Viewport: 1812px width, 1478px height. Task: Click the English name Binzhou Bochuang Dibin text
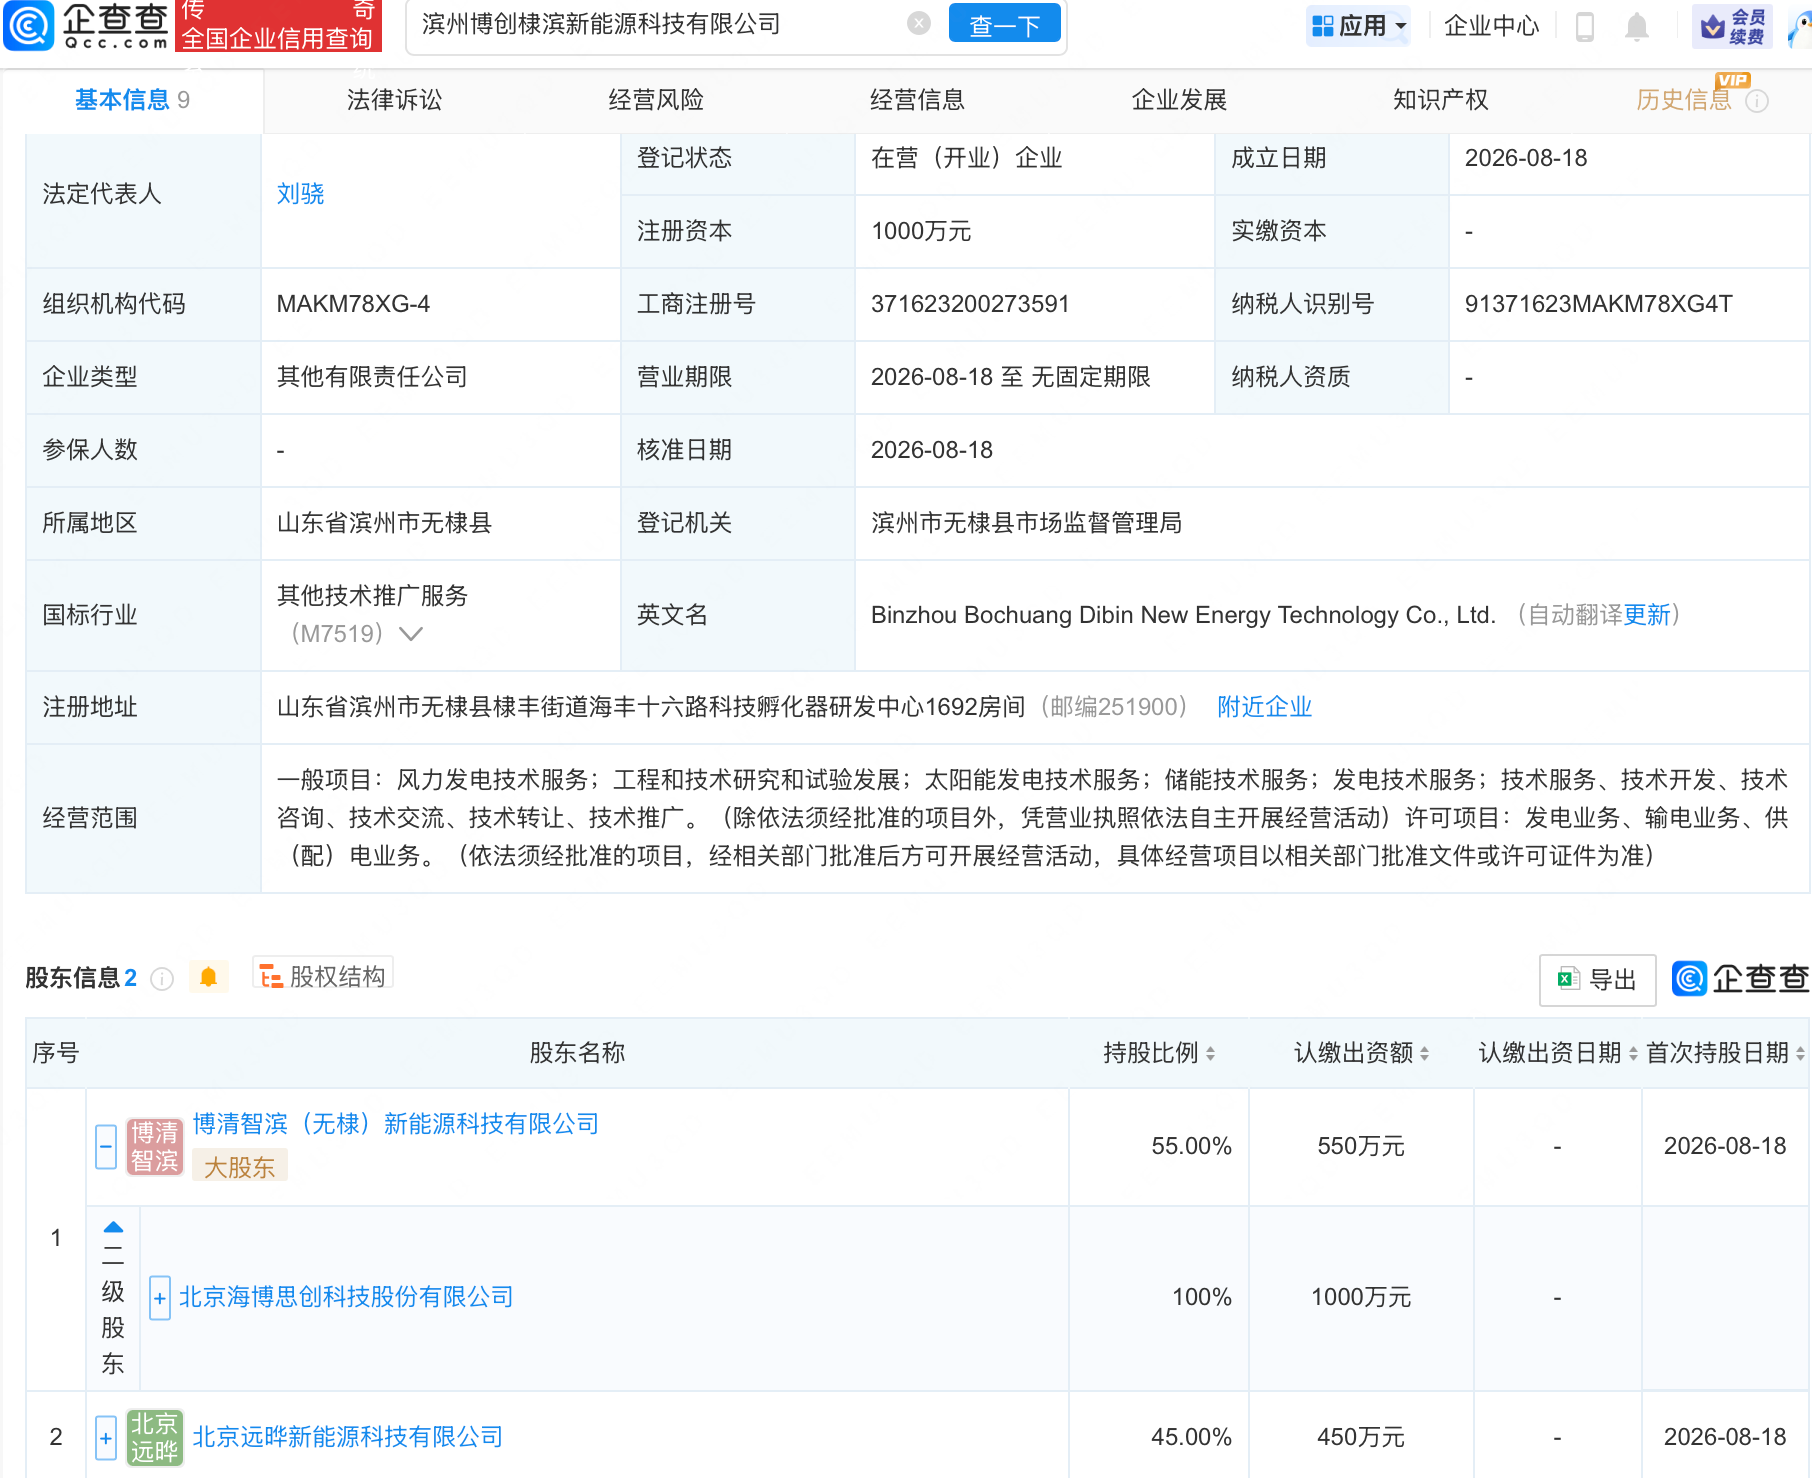click(x=1183, y=615)
